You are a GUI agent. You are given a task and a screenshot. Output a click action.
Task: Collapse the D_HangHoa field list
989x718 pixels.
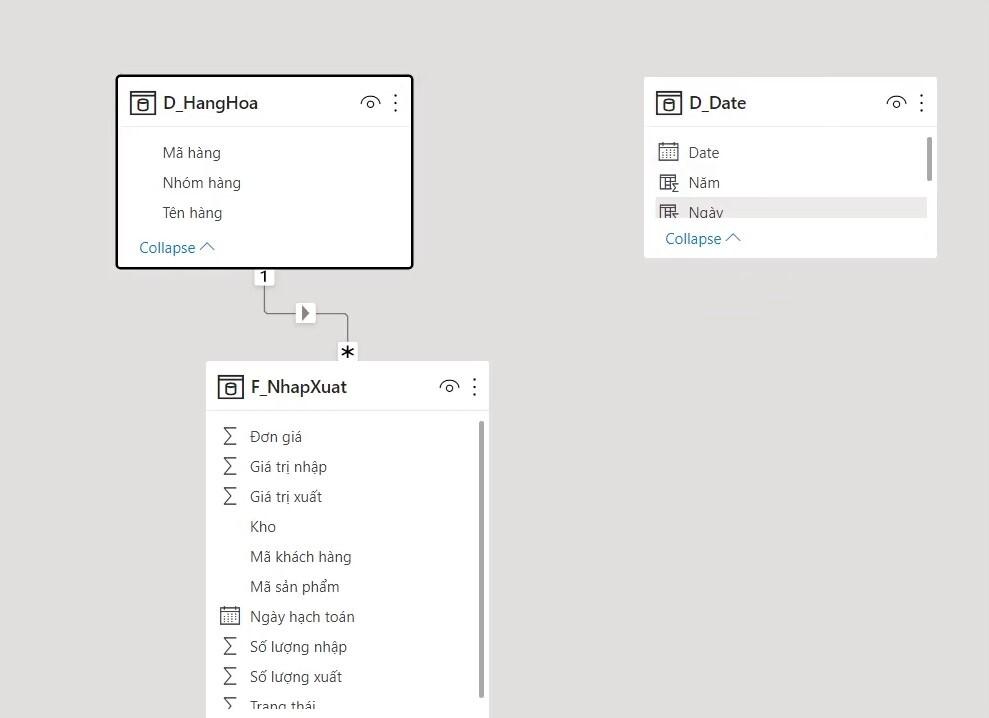coord(176,247)
